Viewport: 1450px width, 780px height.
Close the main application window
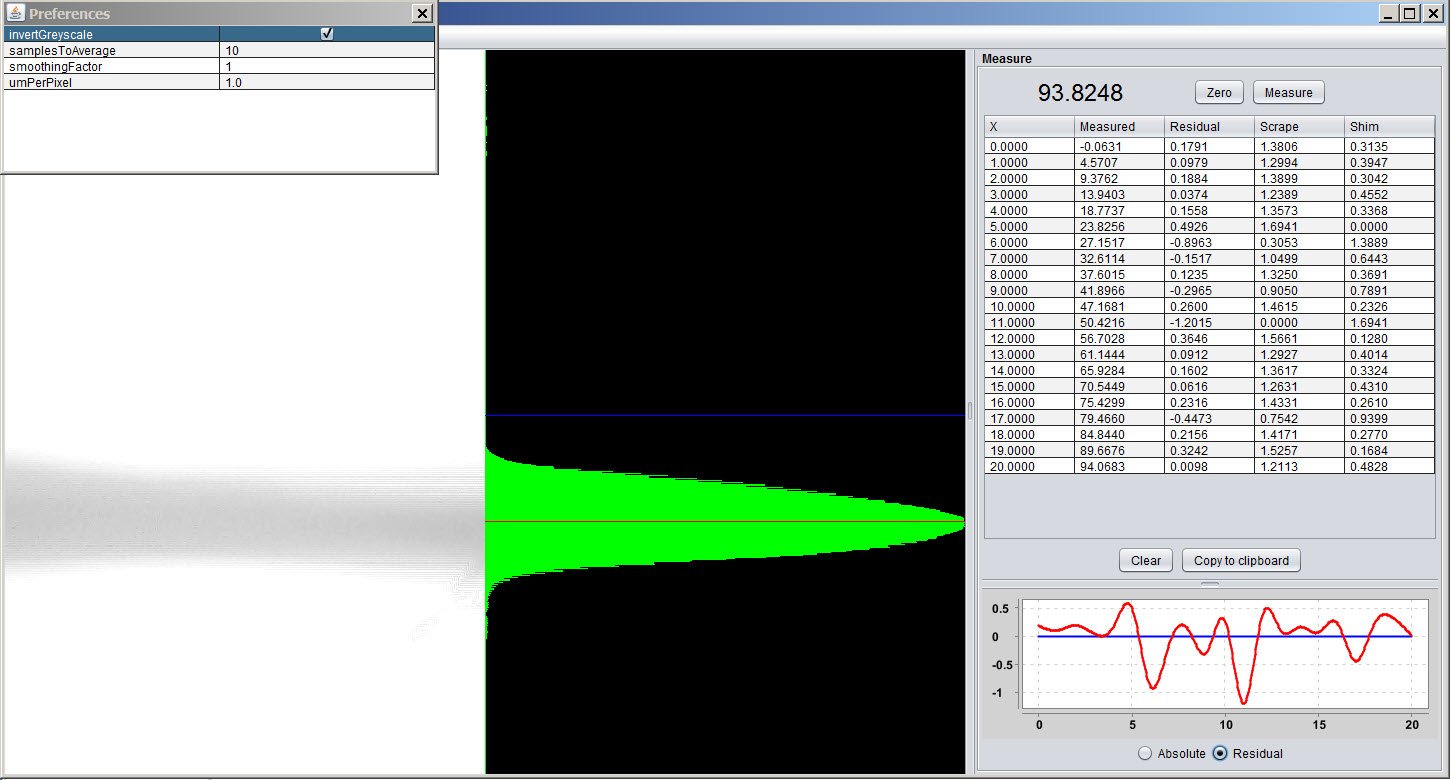(1433, 13)
